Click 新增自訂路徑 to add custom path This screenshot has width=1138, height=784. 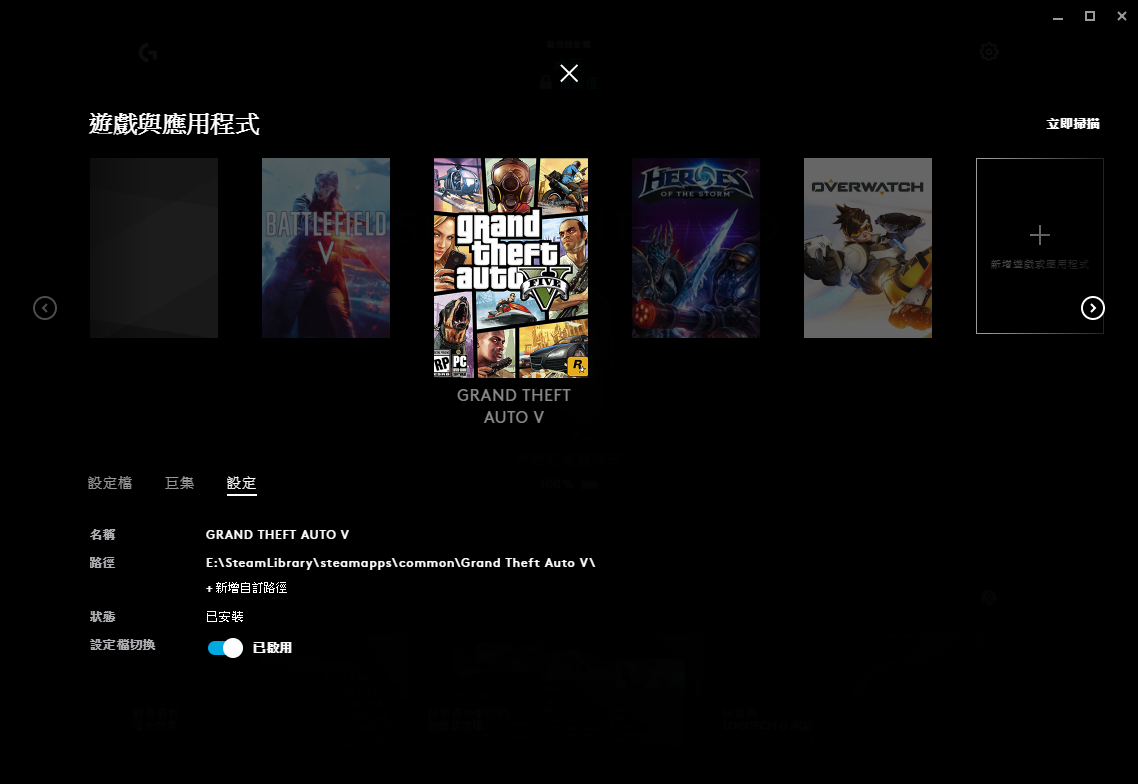[x=247, y=587]
